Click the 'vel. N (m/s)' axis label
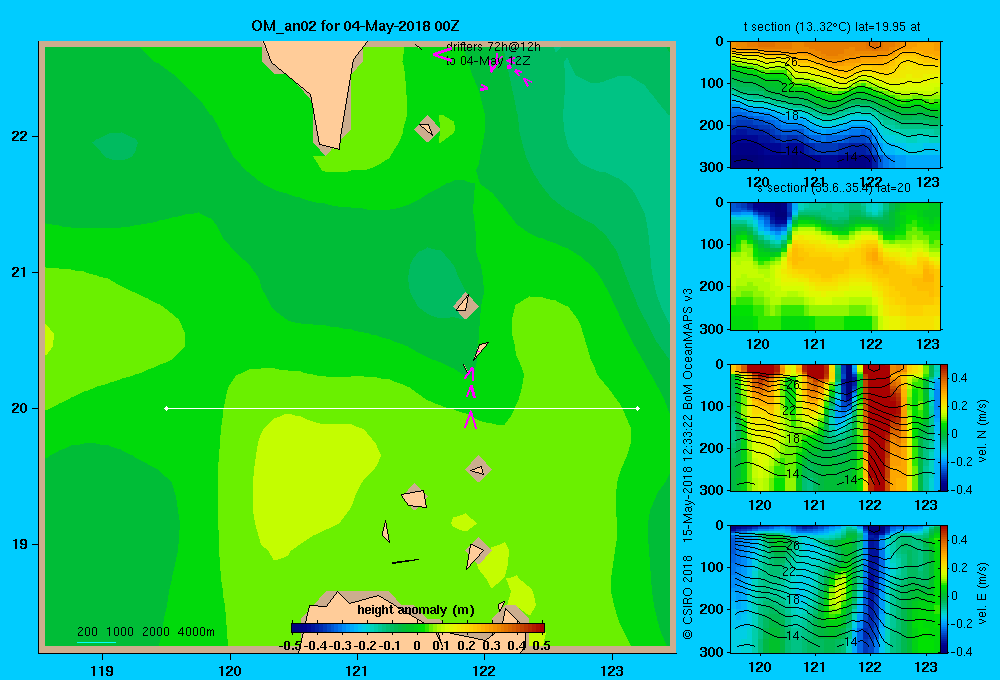1000x680 pixels. (982, 431)
